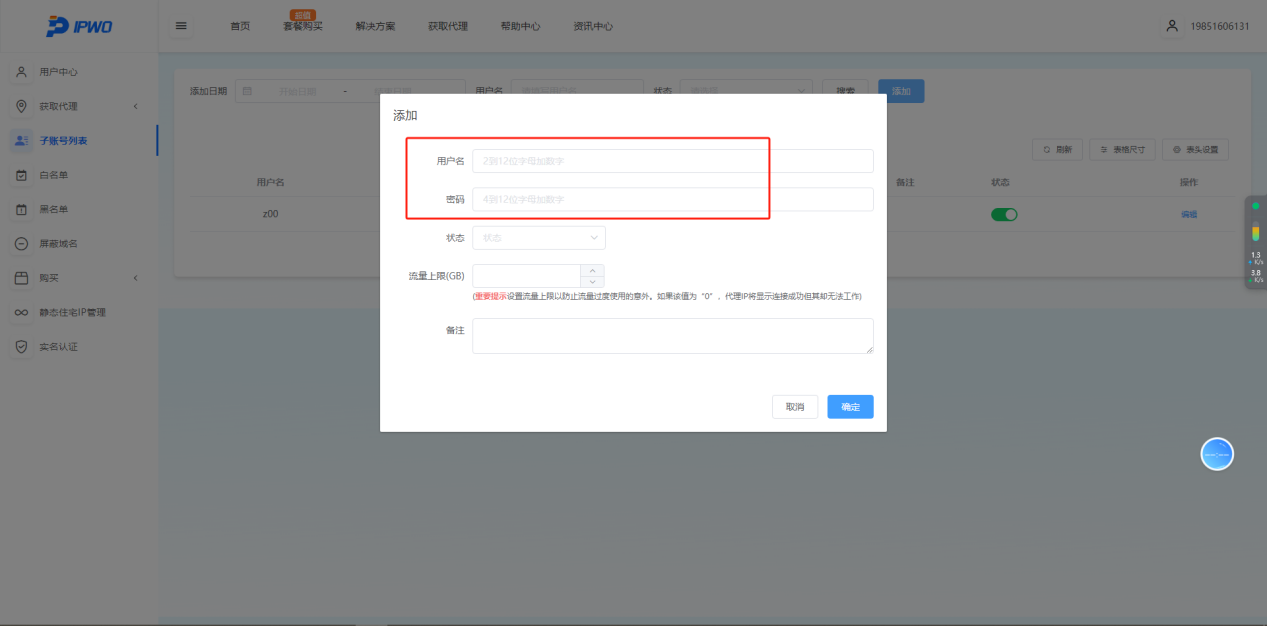Screen dimensions: 1267x626
Task: Click the IPWO logo
Action: pyautogui.click(x=79, y=26)
